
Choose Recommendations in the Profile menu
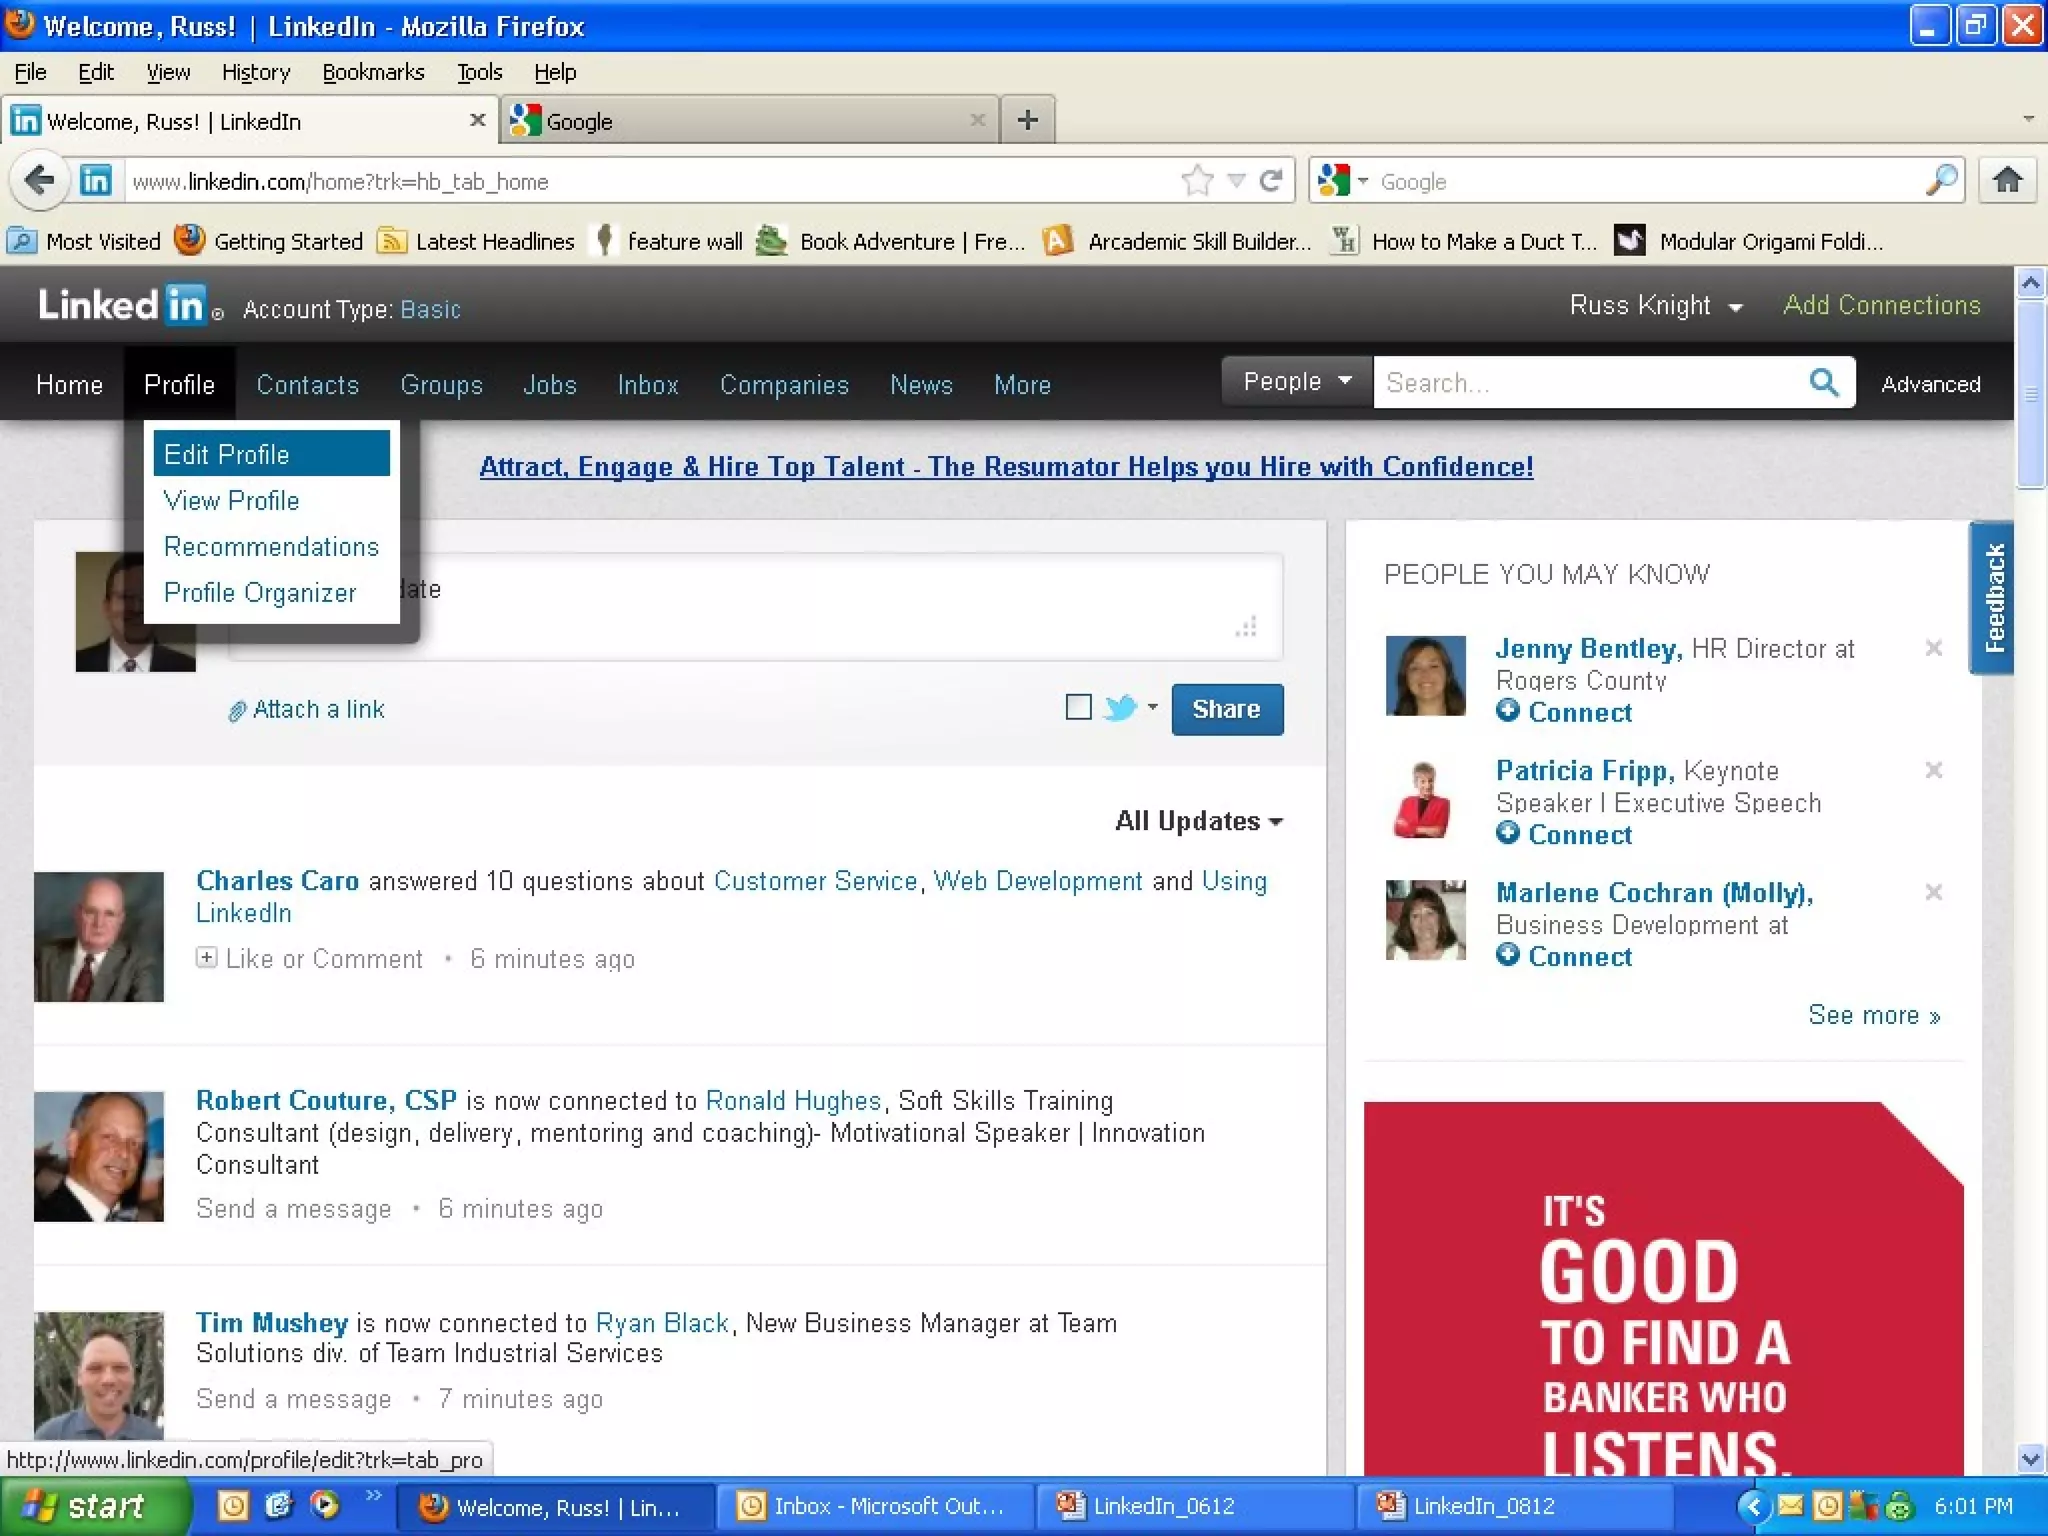[x=271, y=547]
